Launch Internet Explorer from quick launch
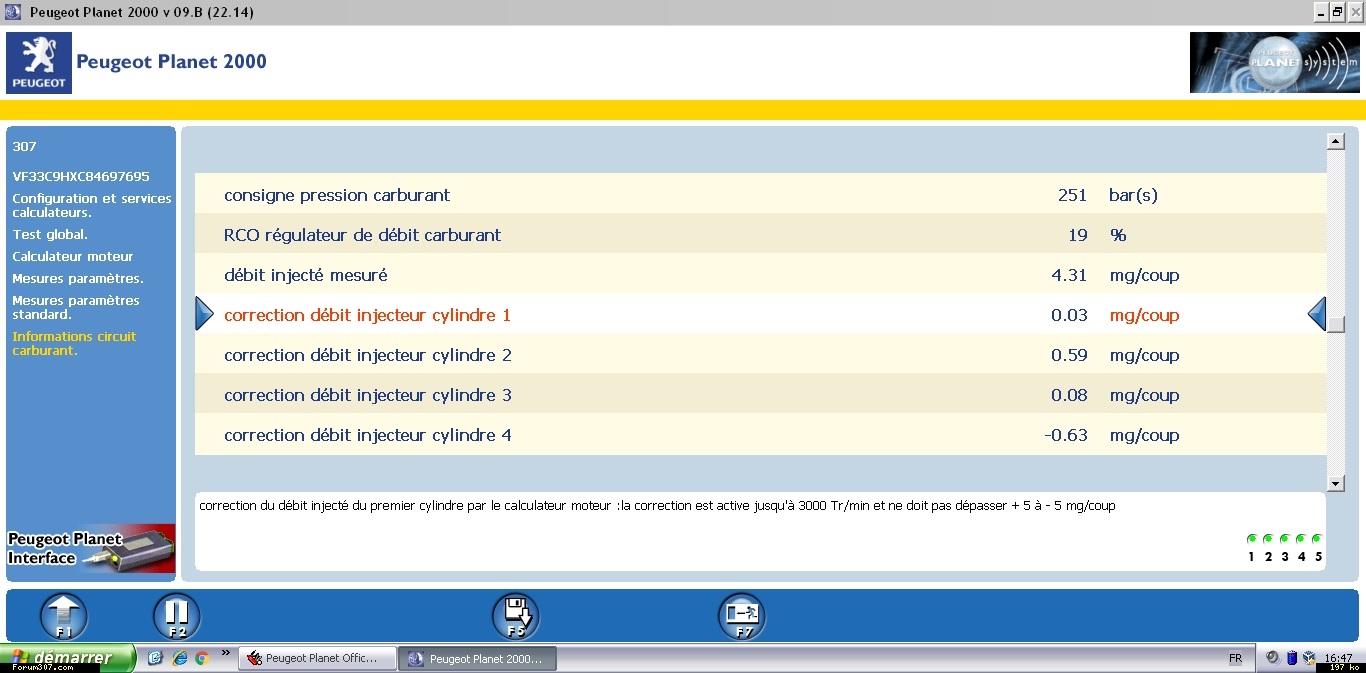1366x673 pixels. coord(180,658)
